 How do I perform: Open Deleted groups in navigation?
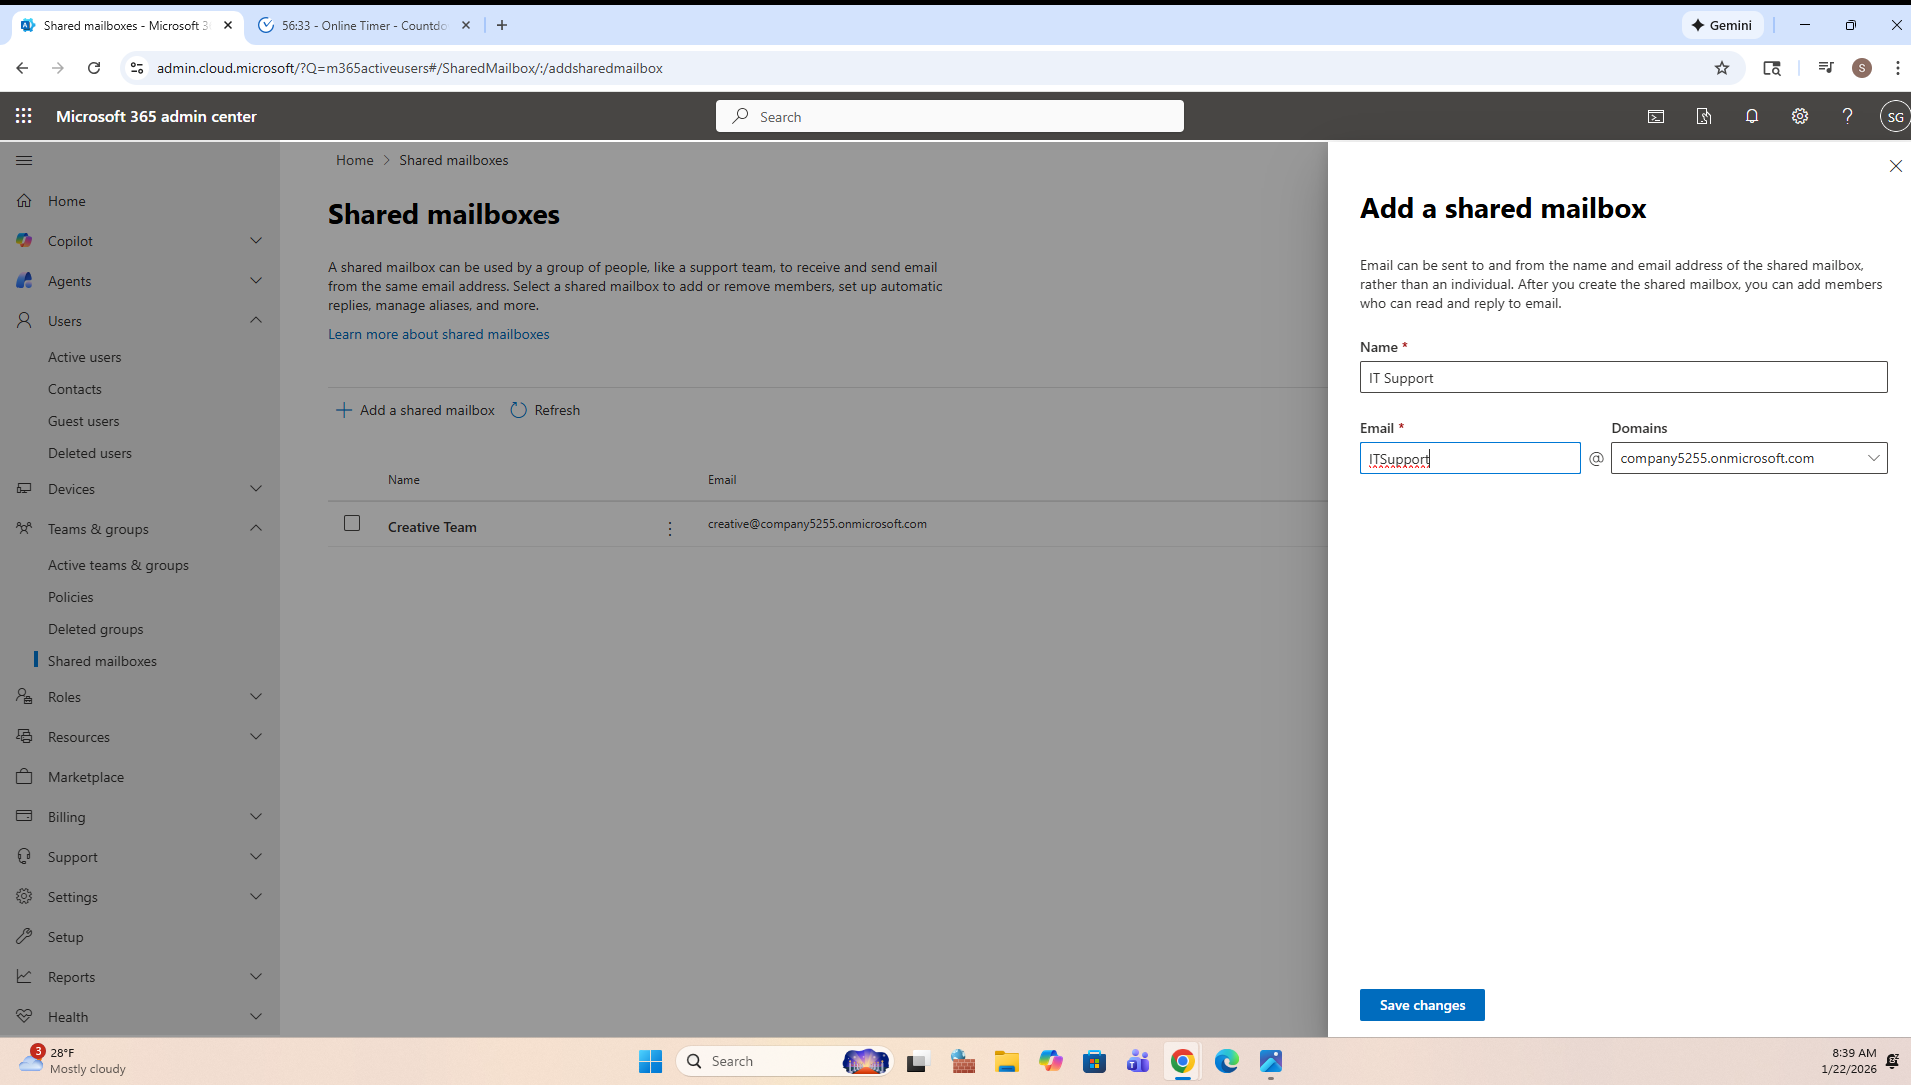tap(95, 629)
